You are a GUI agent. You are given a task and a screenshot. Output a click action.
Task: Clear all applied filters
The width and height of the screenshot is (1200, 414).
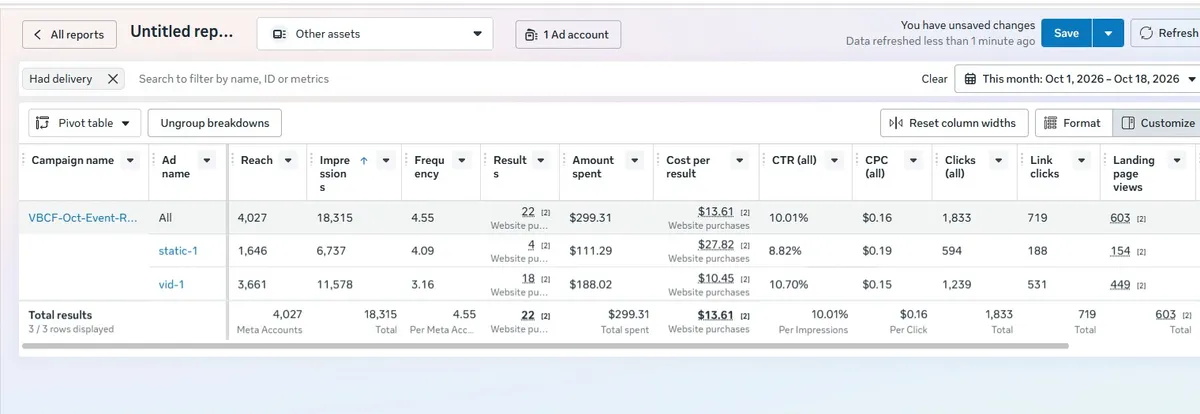pyautogui.click(x=934, y=79)
